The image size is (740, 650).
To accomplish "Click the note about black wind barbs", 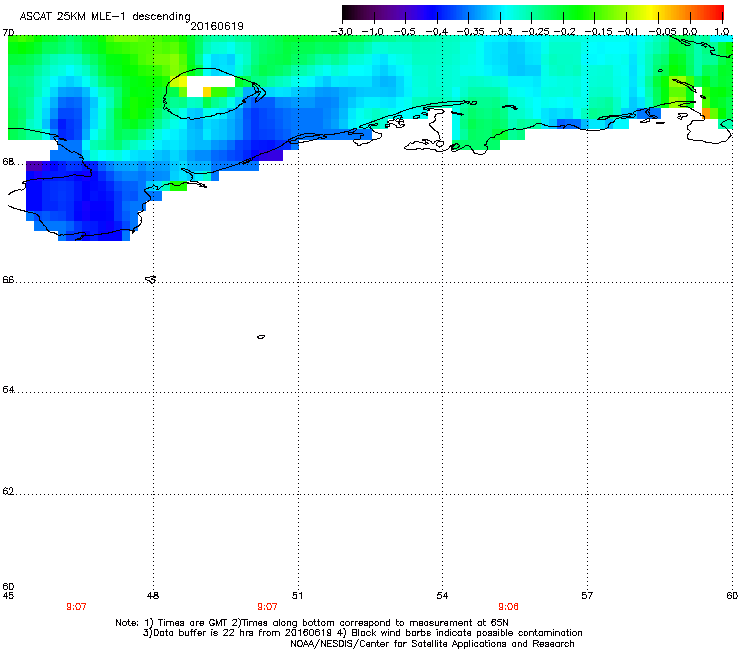I will (x=467, y=633).
